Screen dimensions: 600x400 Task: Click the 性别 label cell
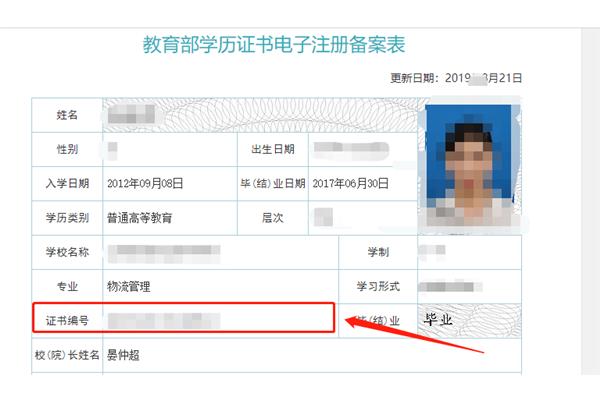tap(67, 149)
